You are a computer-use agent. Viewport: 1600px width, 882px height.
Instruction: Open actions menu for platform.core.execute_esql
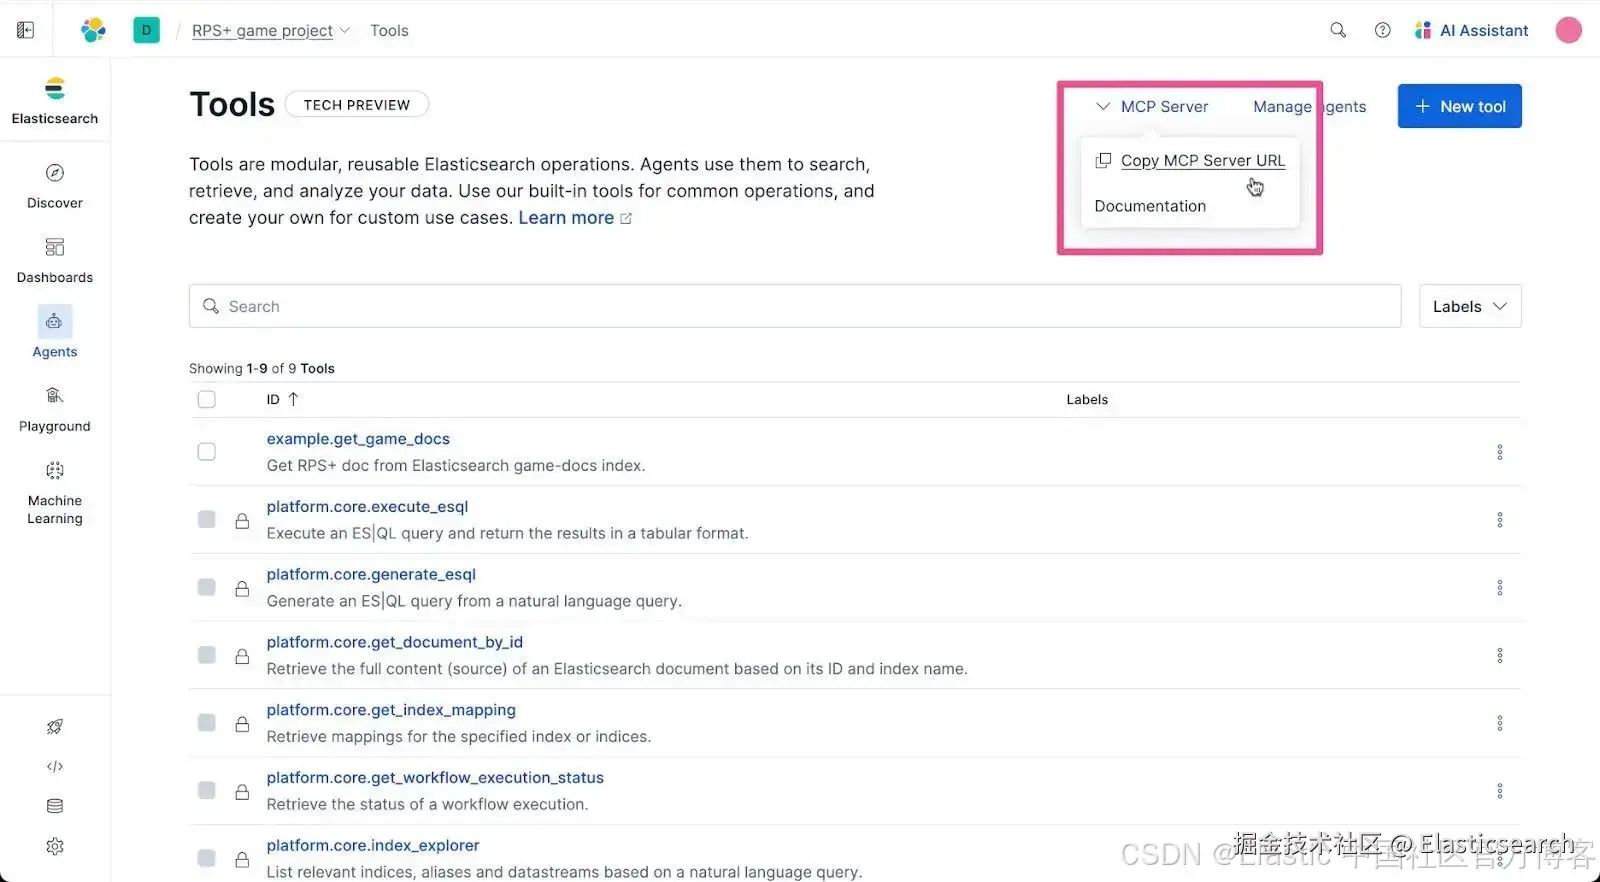1500,520
